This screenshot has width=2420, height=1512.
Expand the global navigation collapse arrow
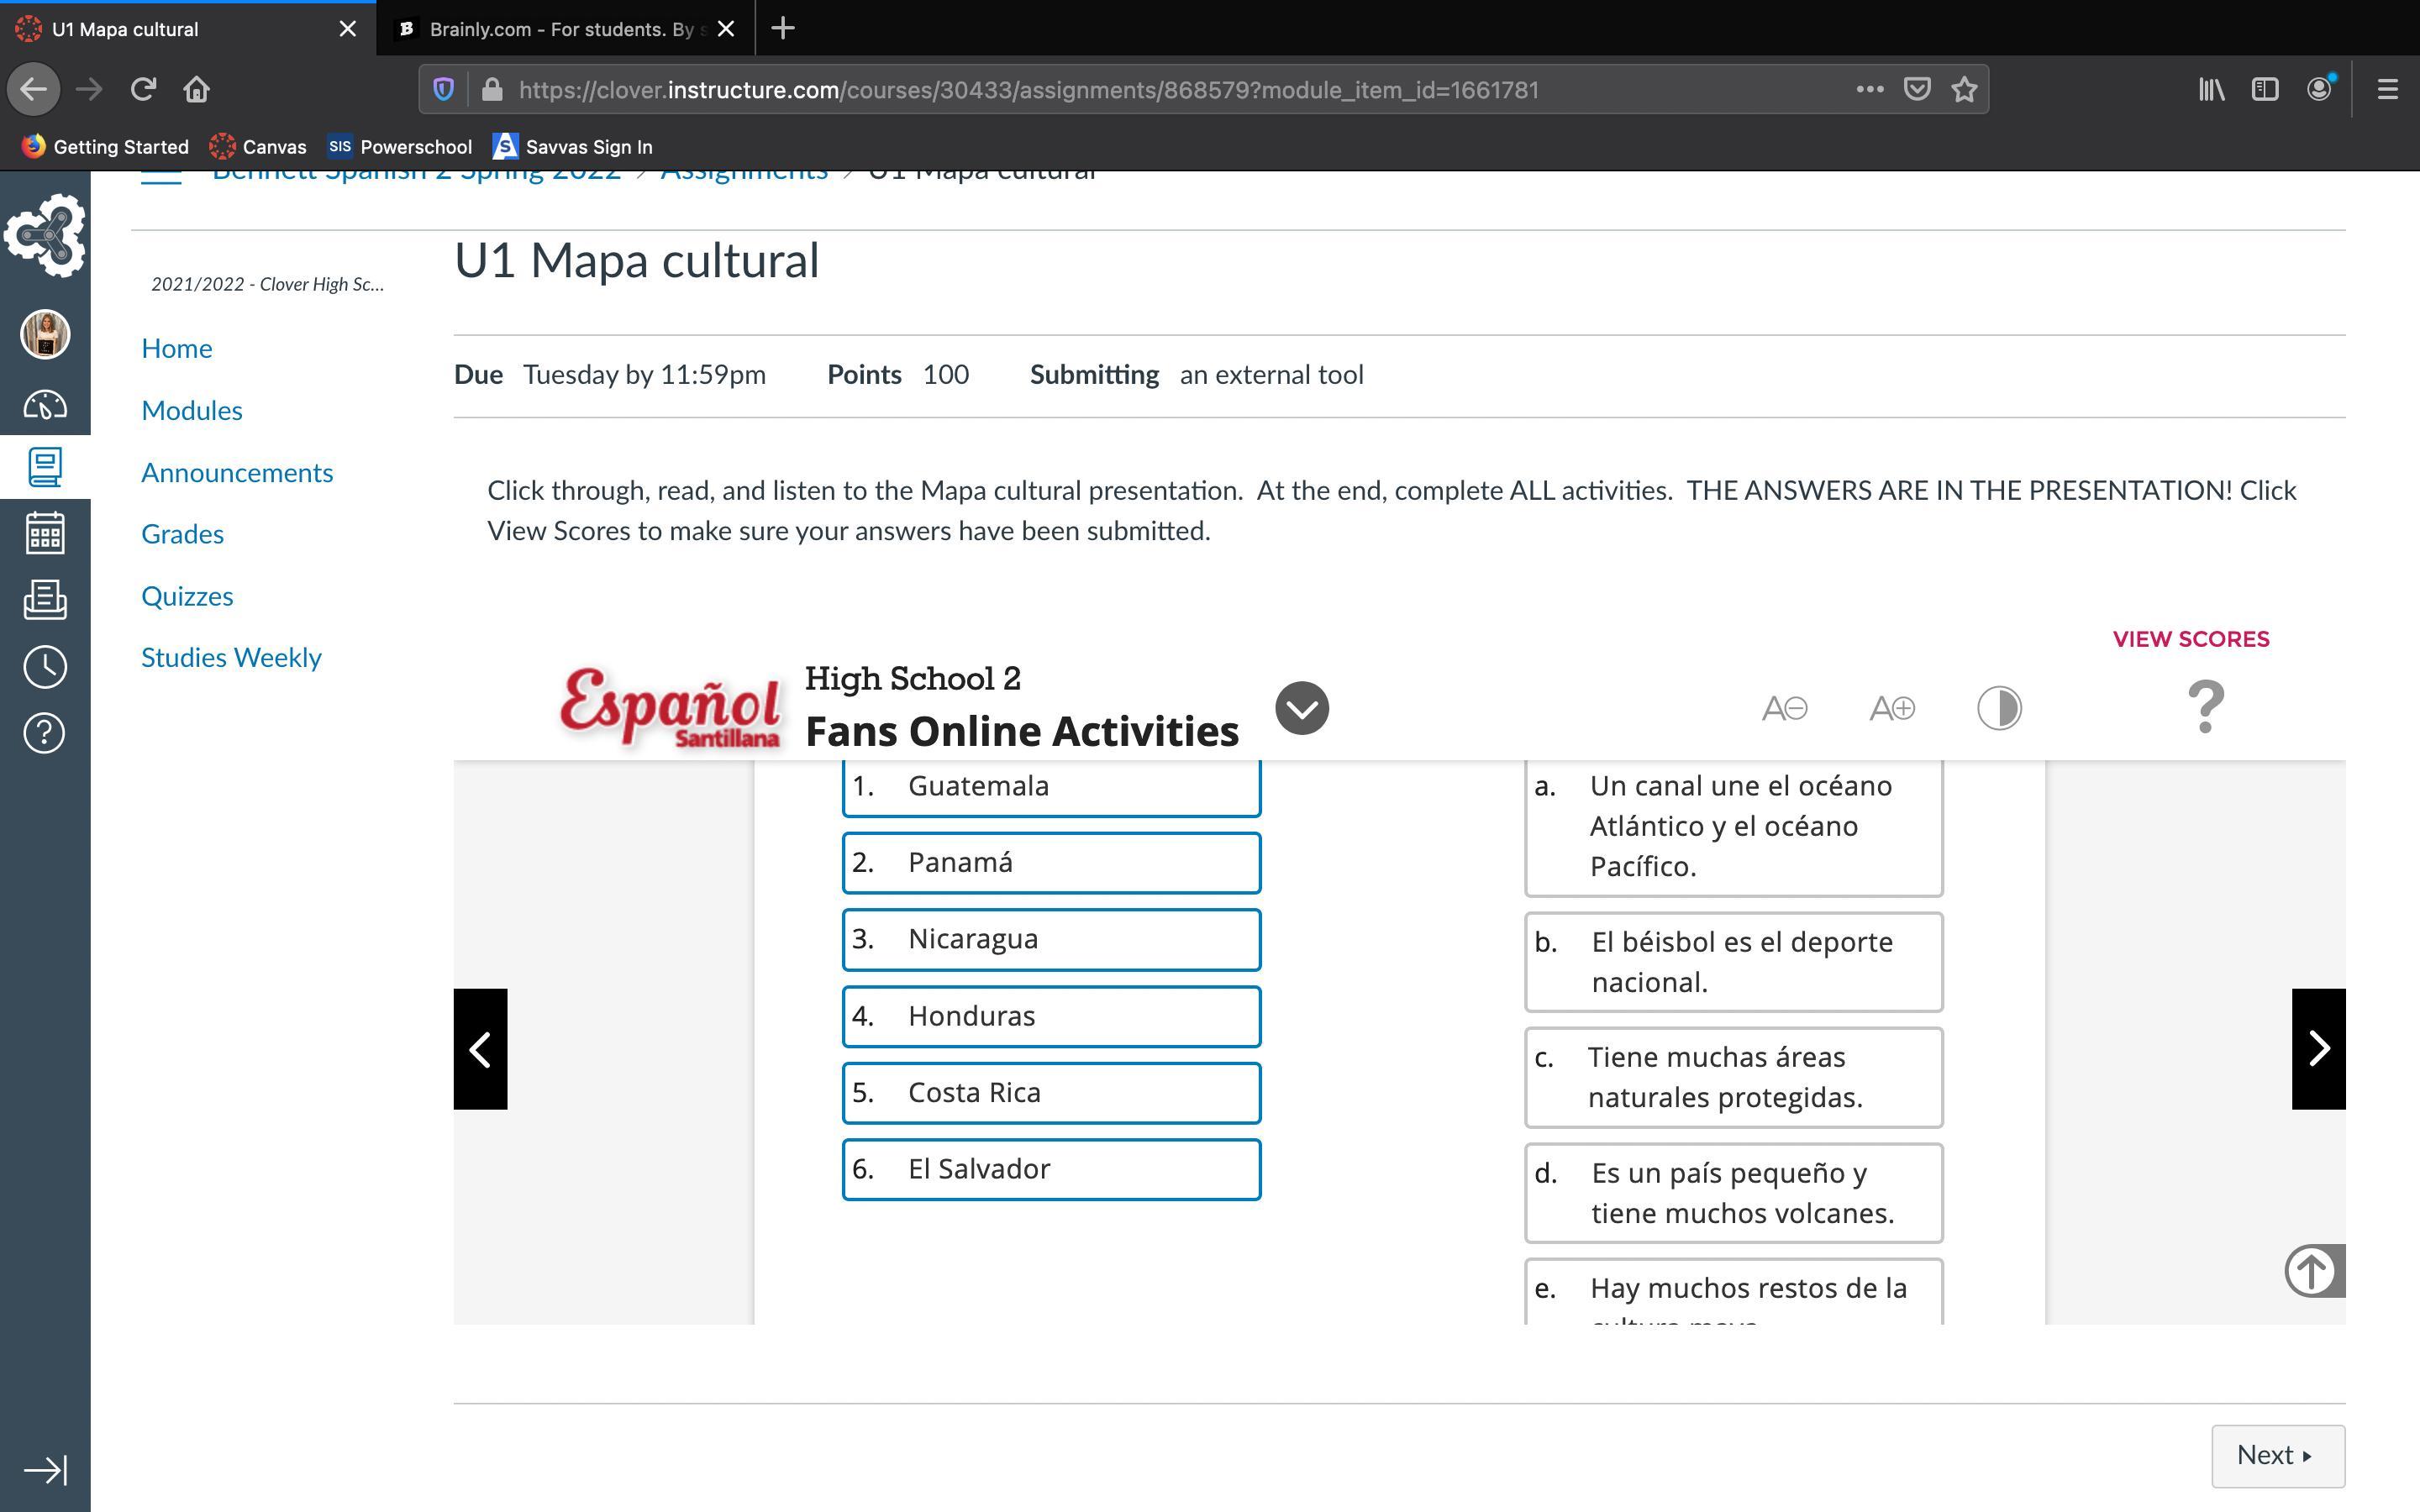[45, 1469]
